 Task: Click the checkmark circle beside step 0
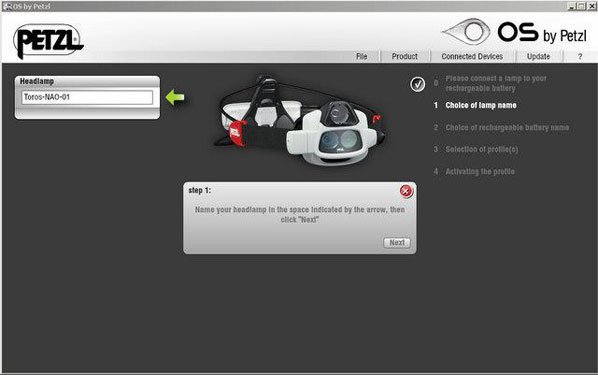(418, 84)
